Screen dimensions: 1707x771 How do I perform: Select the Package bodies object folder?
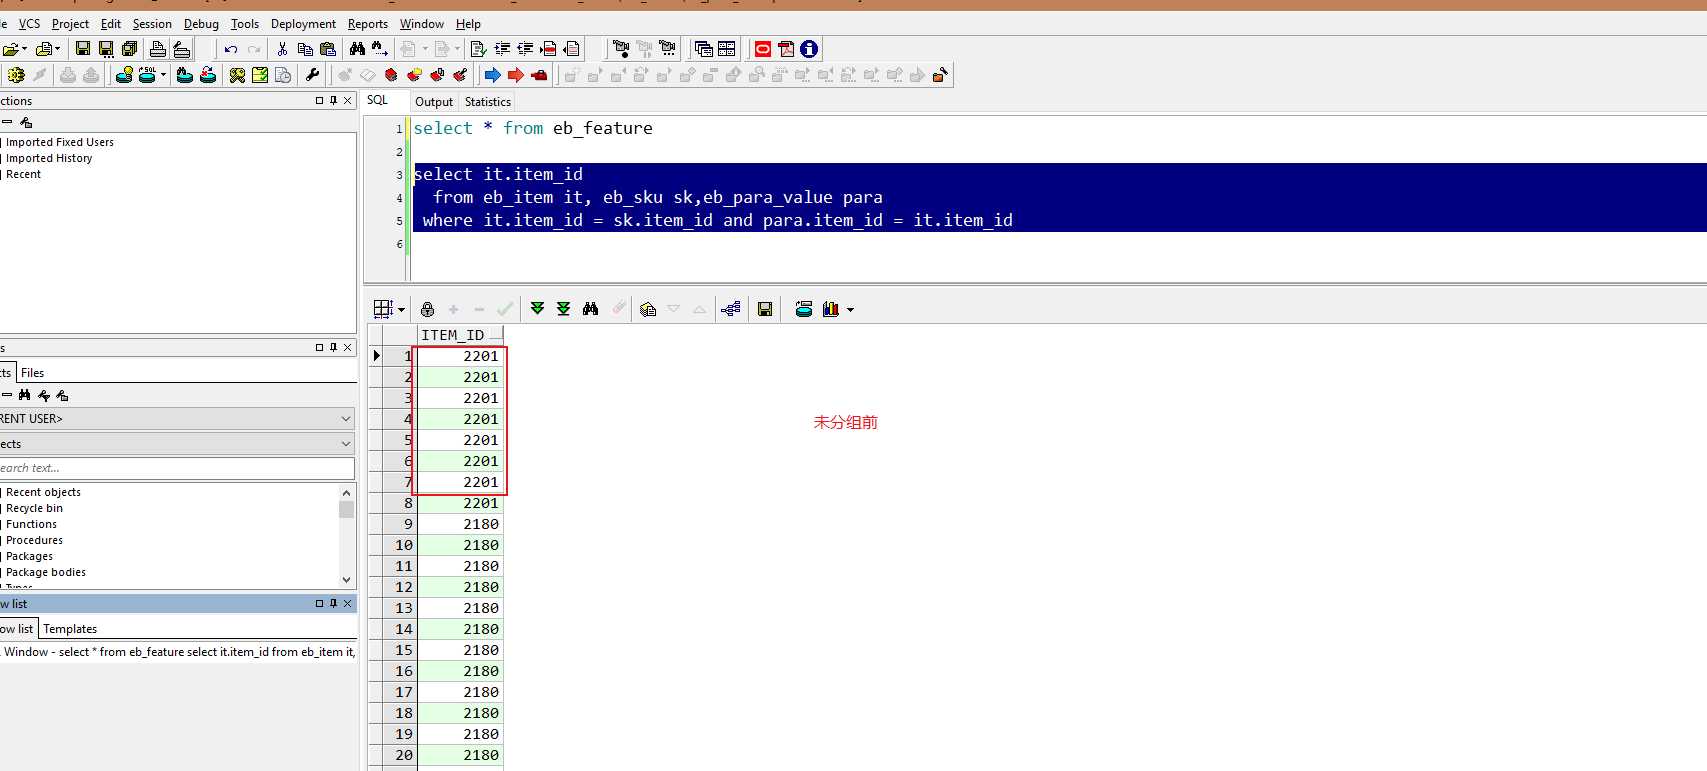(x=46, y=572)
